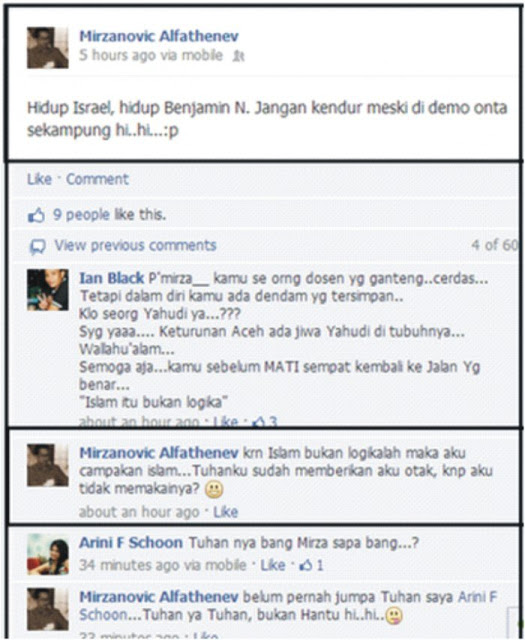The height and width of the screenshot is (640, 525).
Task: Open Ian Black's profile picture
Action: pos(48,290)
